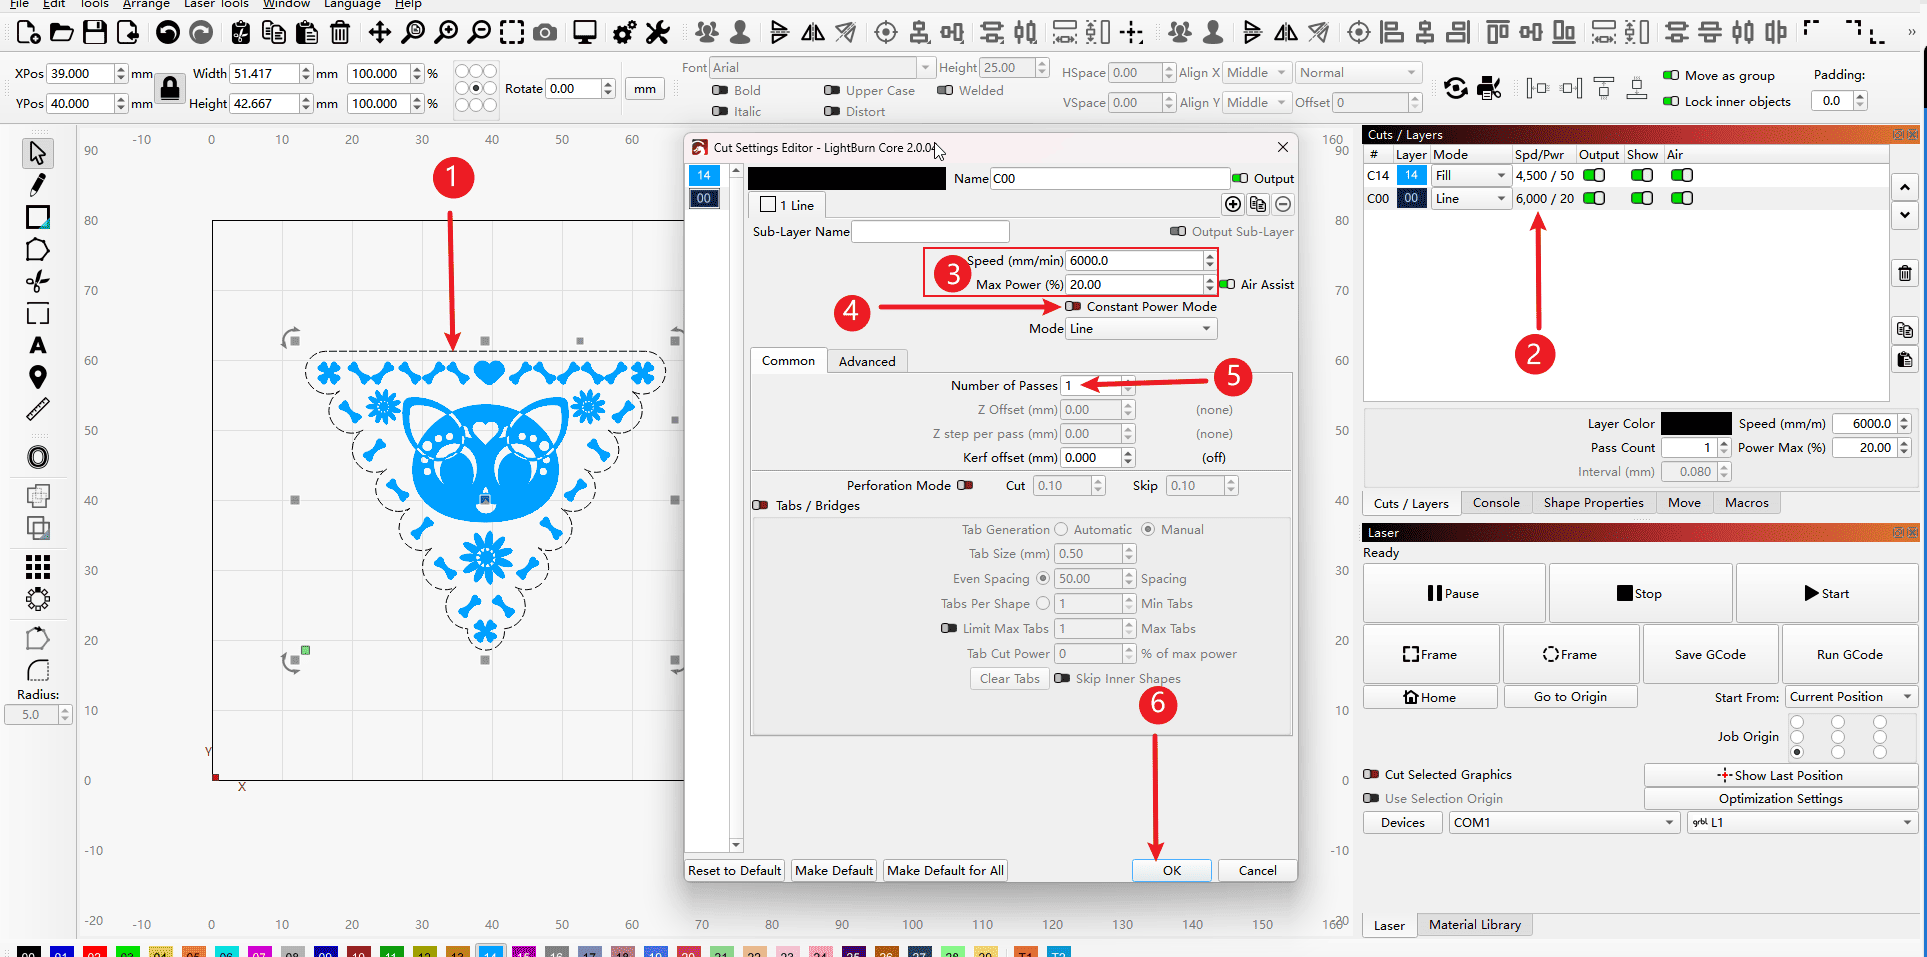Select the Measure ruler tool

[37, 410]
